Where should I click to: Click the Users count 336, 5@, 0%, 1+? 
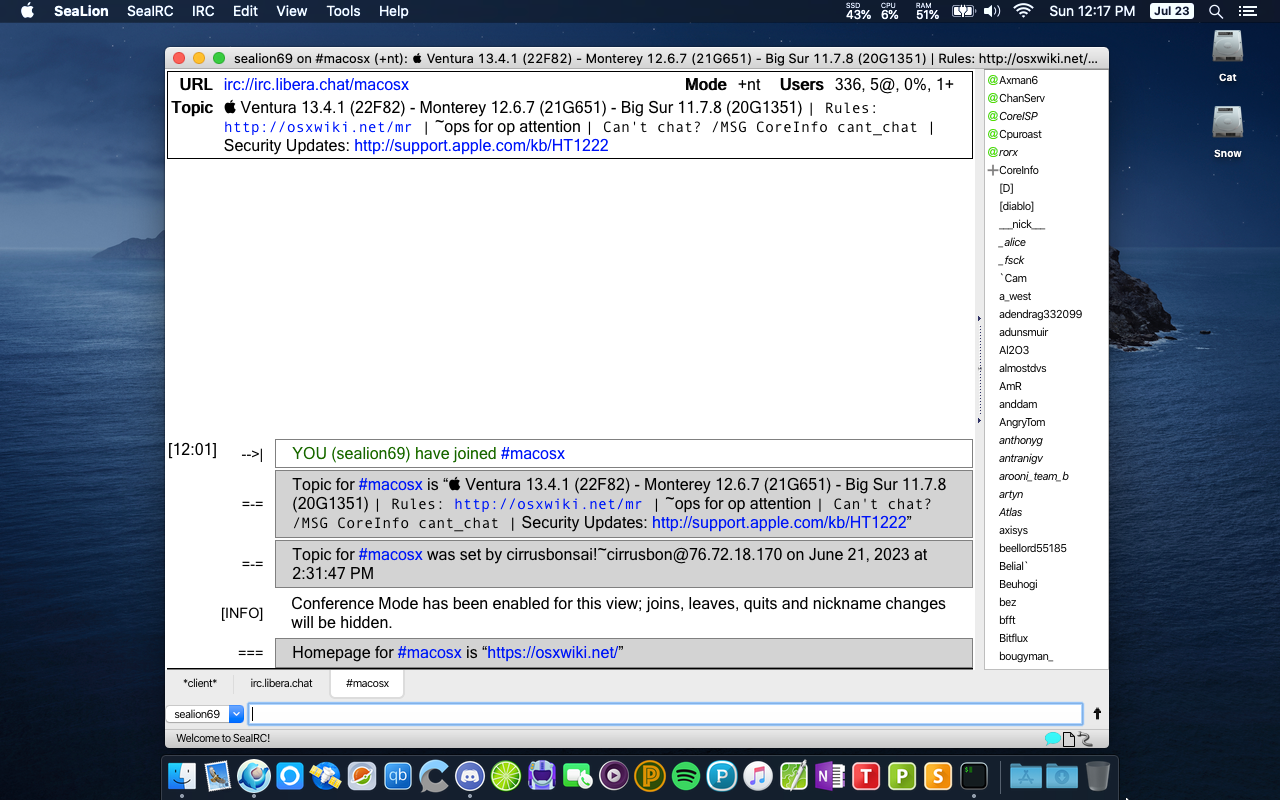[894, 85]
